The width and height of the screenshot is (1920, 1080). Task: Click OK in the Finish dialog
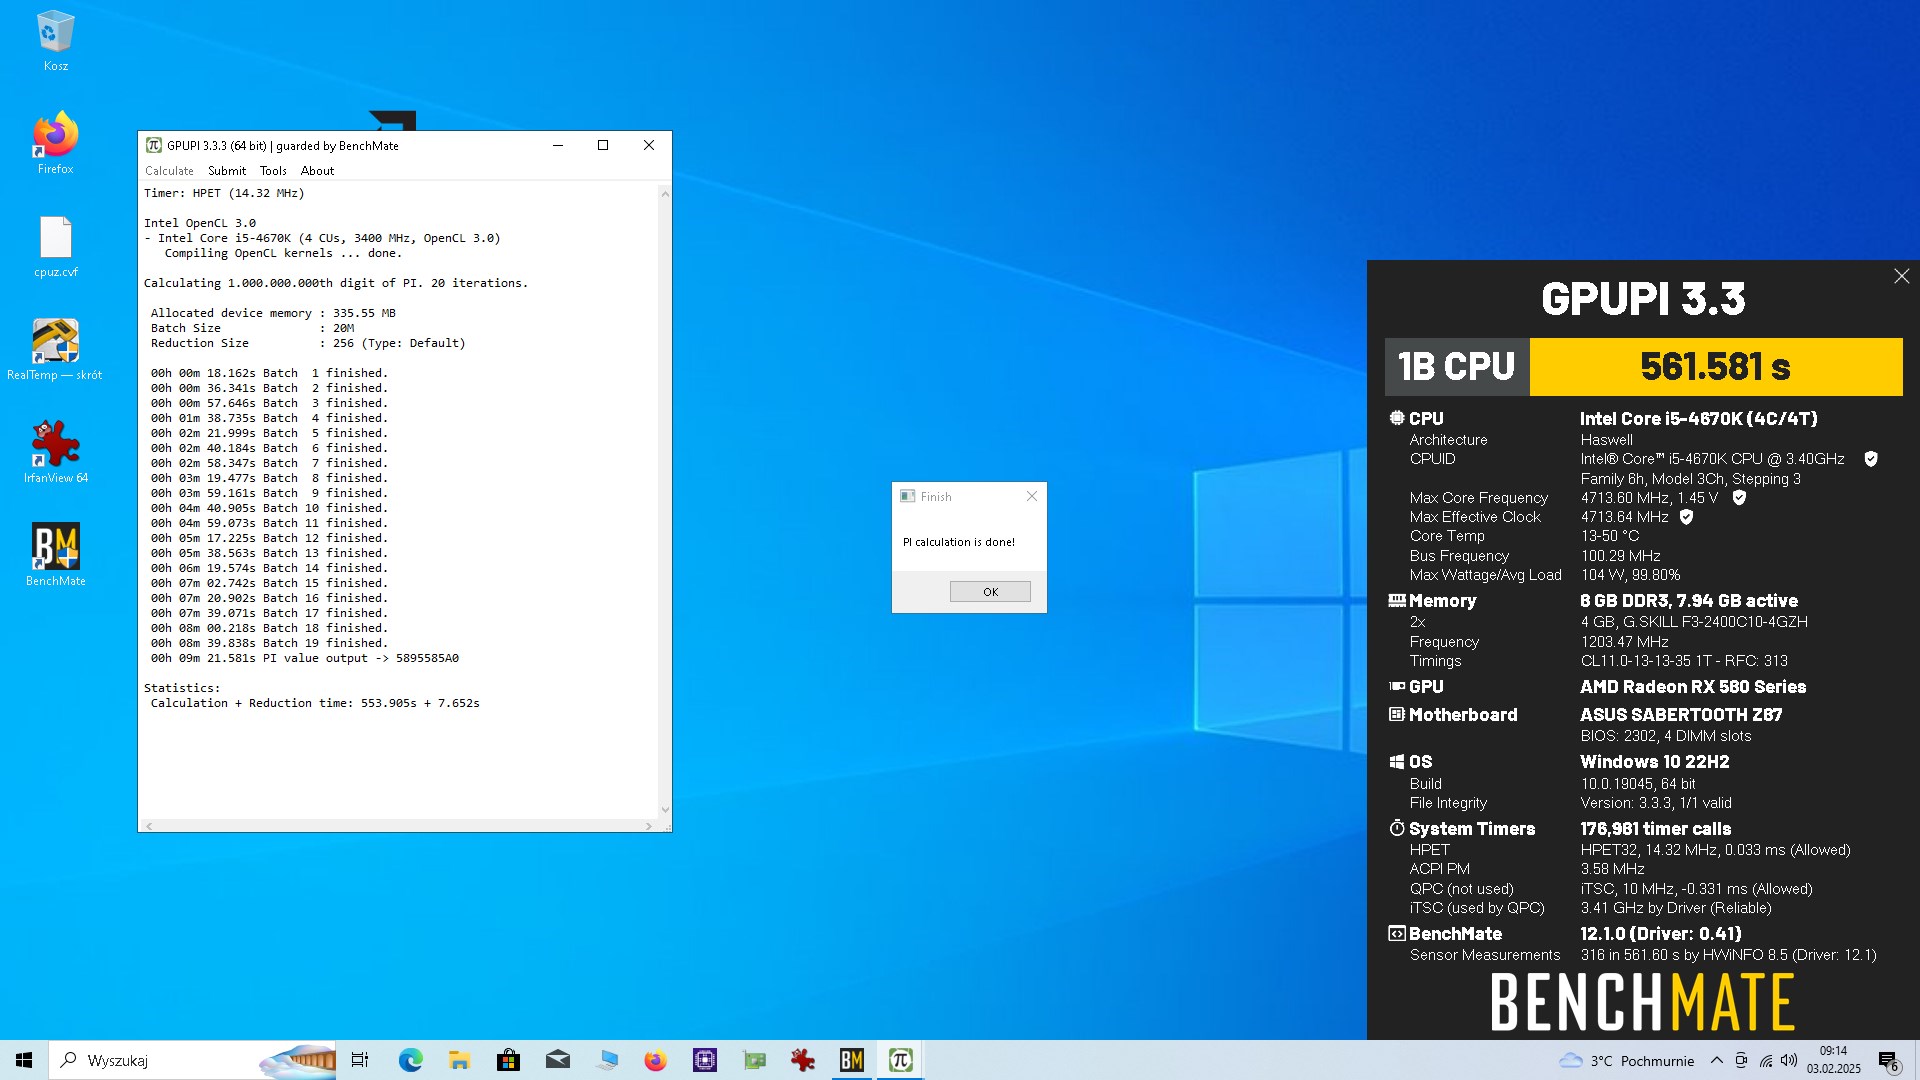990,592
